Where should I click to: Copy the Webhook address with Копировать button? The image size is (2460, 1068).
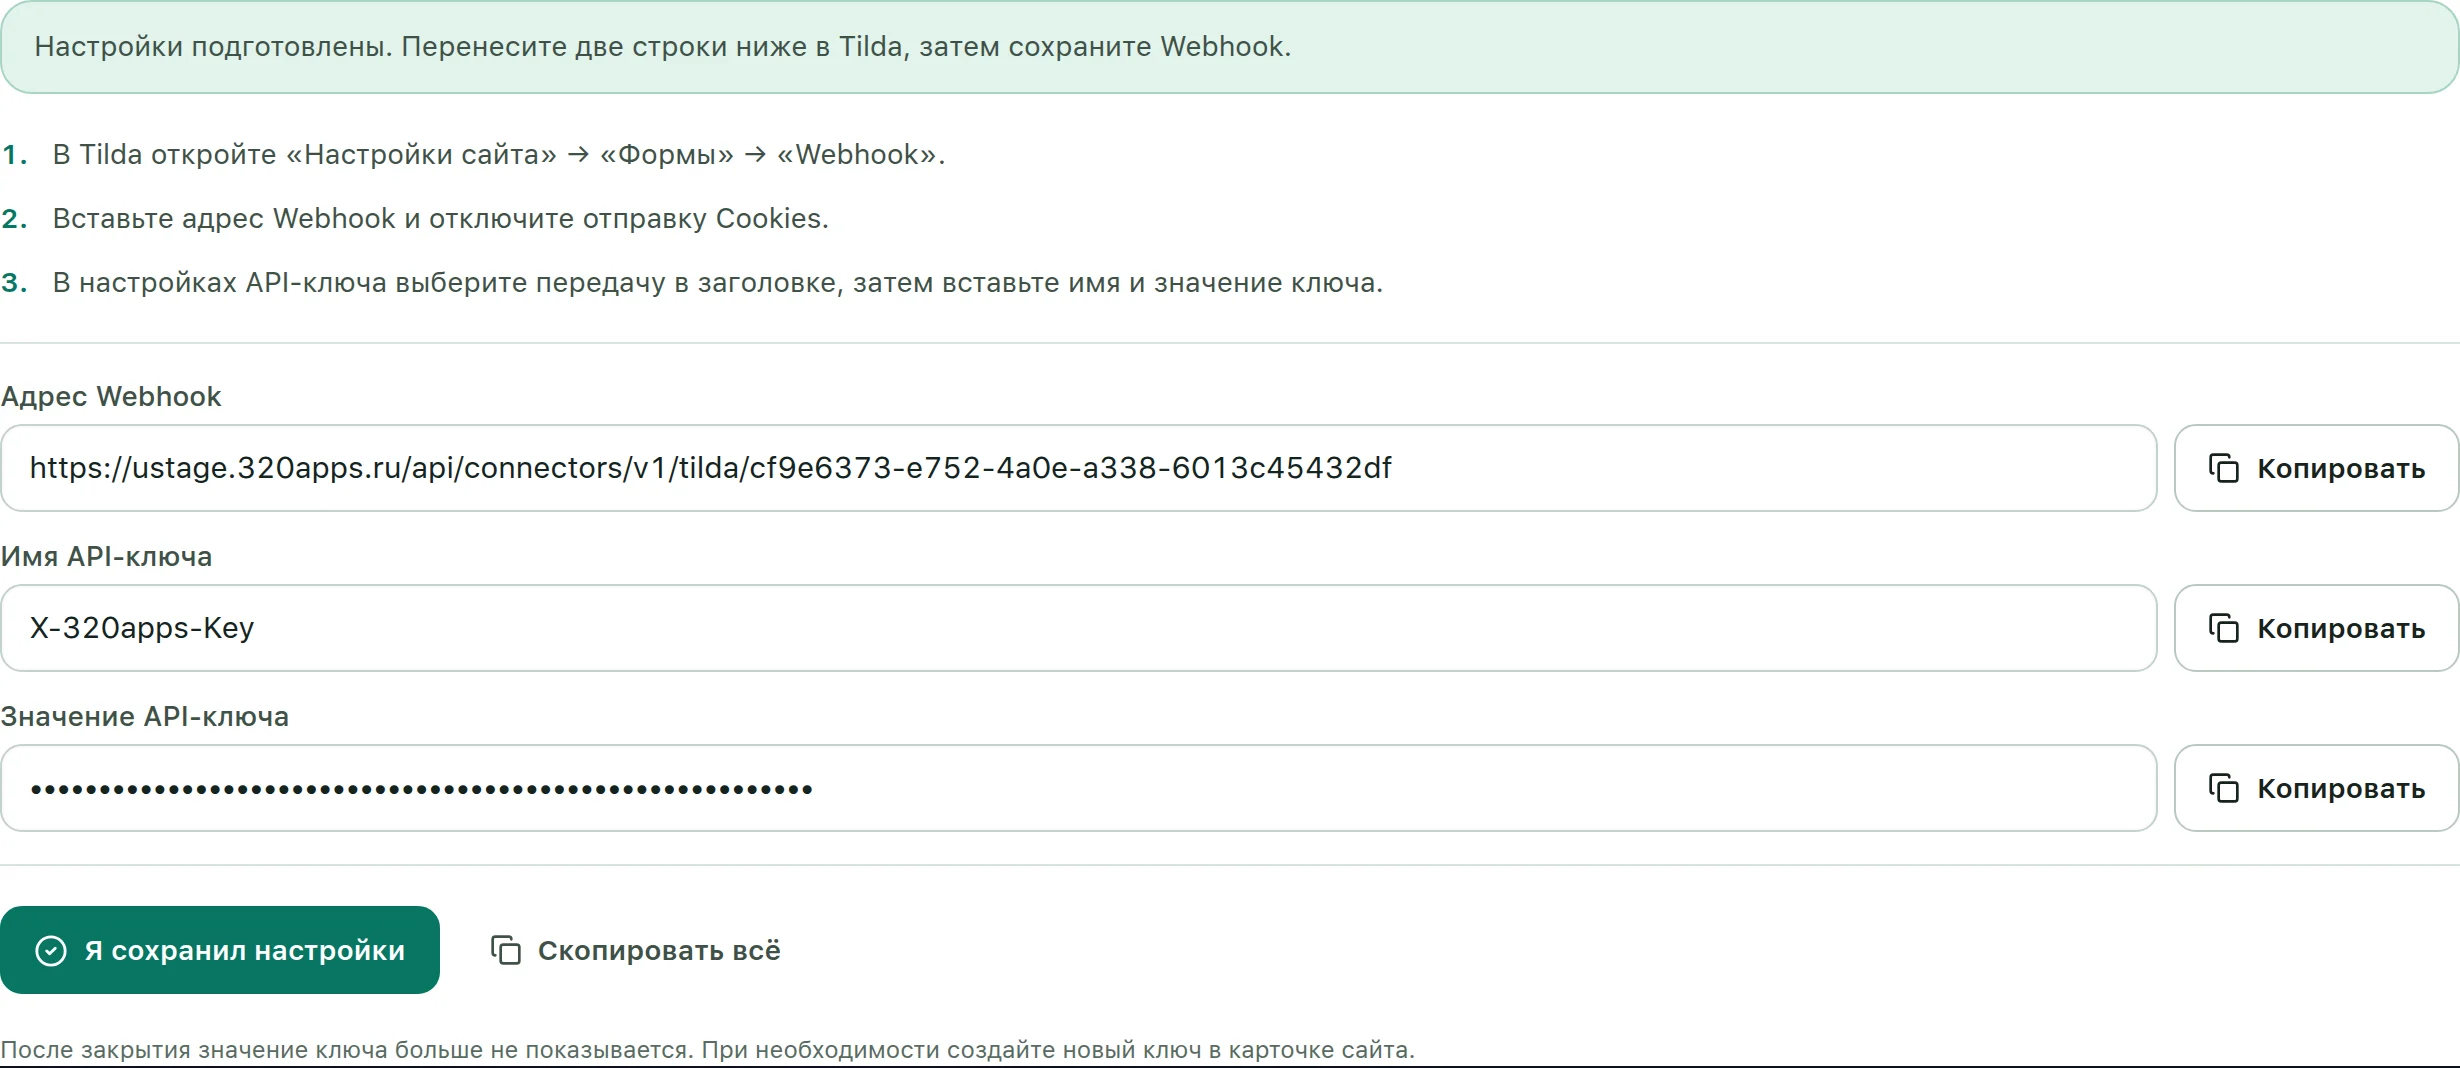click(2316, 468)
